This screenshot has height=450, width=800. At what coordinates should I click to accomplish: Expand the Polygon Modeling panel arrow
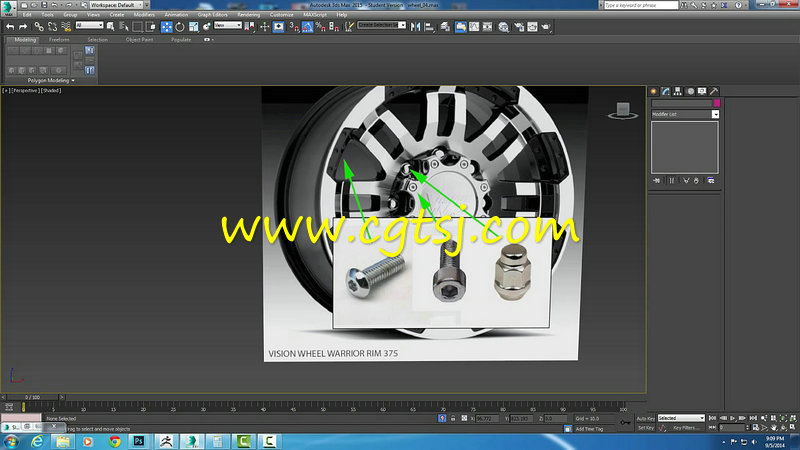click(x=73, y=81)
